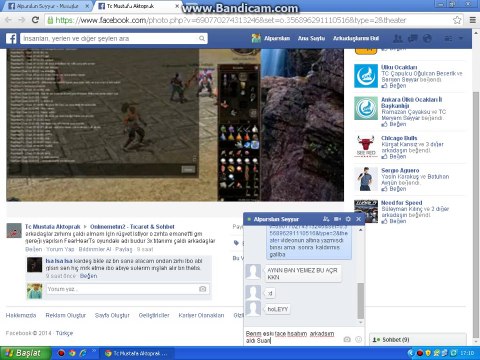Click the Alparslan Seyyar chat title
480x360 pixels.
(x=276, y=219)
